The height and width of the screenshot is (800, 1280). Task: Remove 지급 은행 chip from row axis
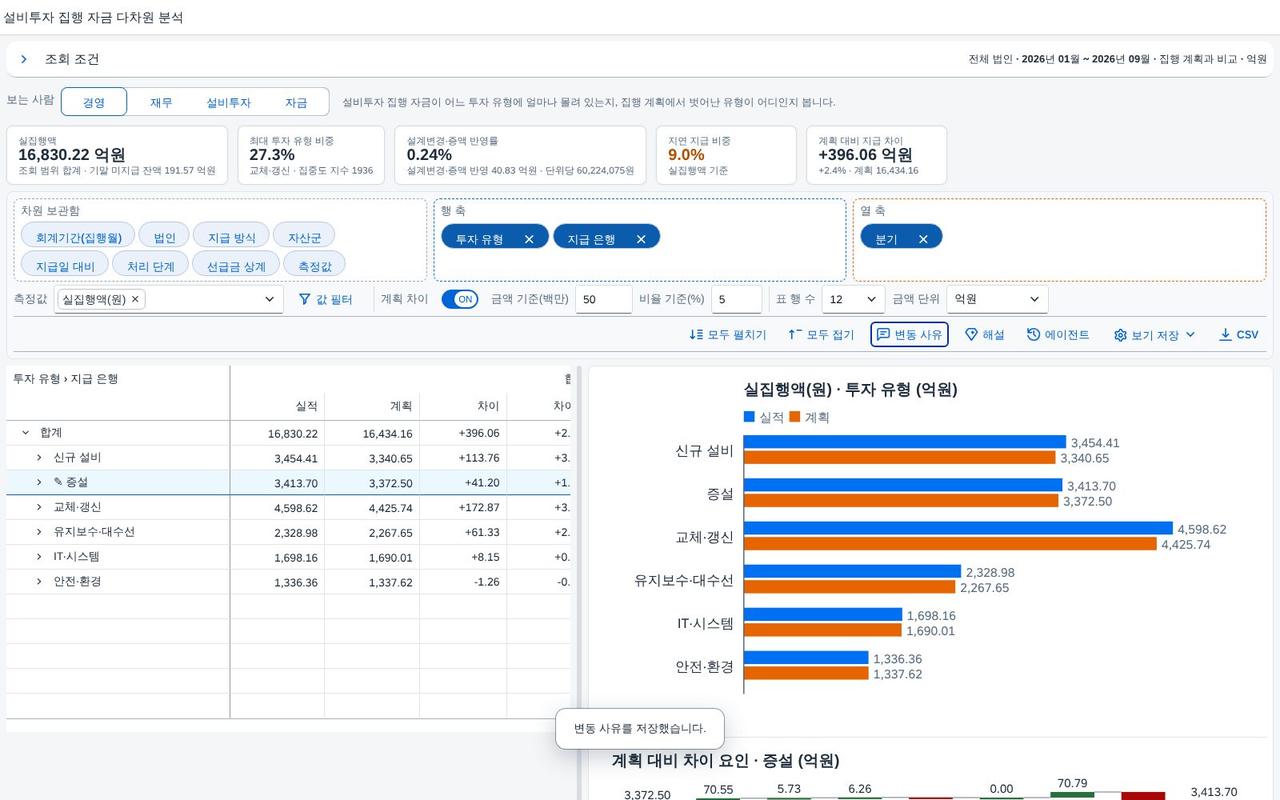[641, 239]
